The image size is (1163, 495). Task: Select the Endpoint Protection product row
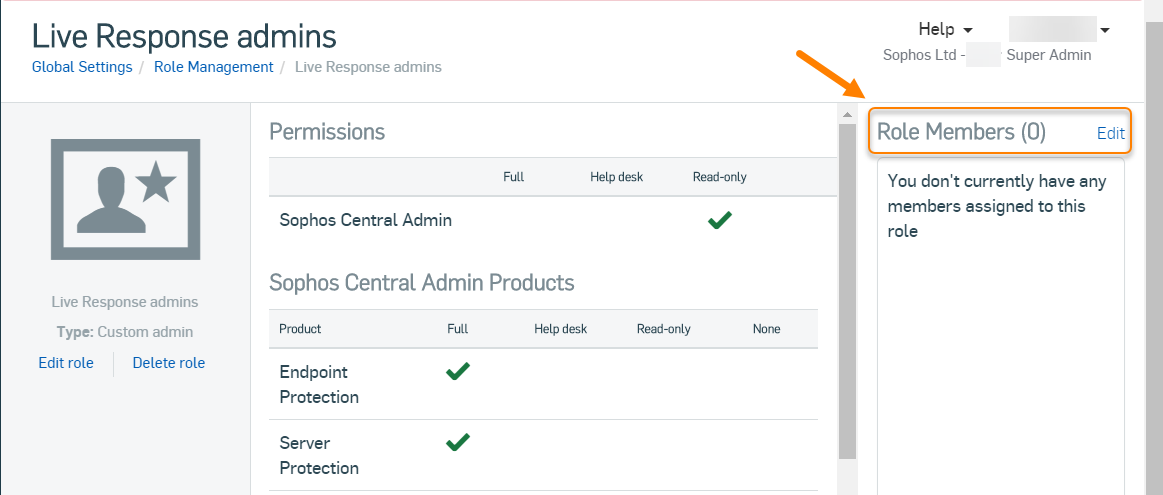[x=319, y=384]
